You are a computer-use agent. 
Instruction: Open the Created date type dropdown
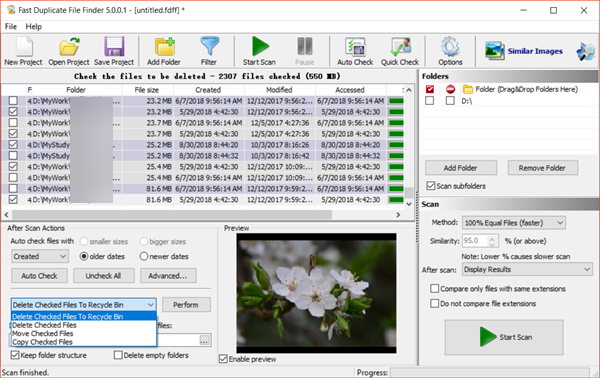[x=40, y=256]
